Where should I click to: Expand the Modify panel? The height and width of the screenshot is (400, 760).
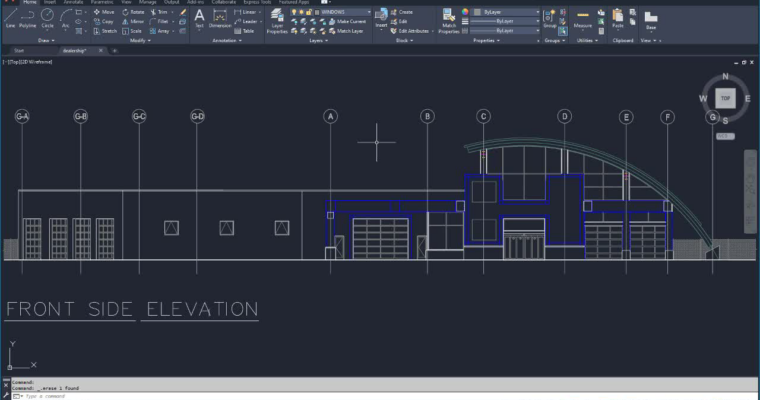pos(140,41)
